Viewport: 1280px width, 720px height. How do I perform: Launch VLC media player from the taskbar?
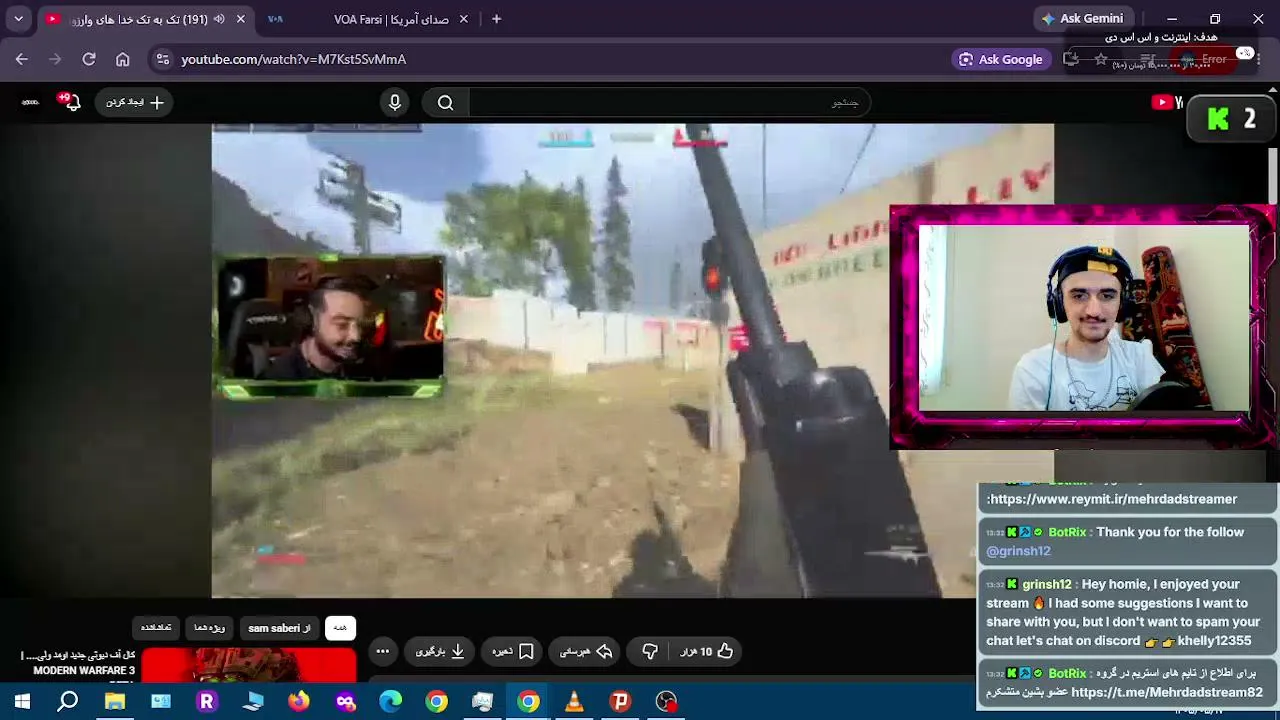[x=574, y=702]
